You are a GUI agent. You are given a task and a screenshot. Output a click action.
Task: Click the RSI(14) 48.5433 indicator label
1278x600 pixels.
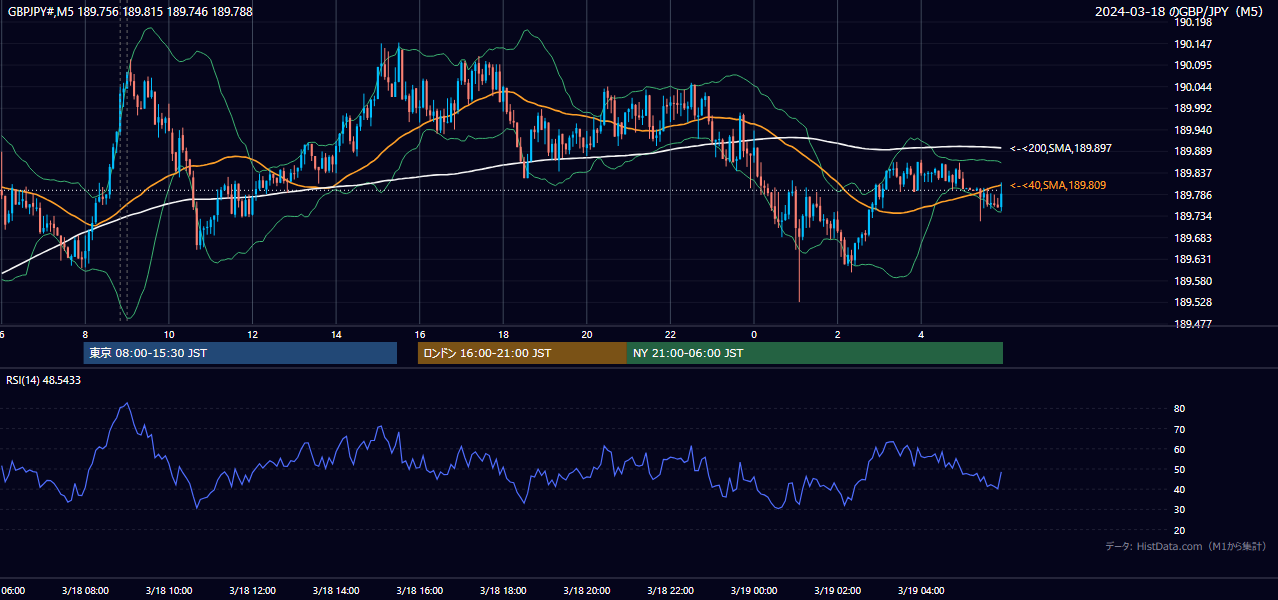[44, 380]
